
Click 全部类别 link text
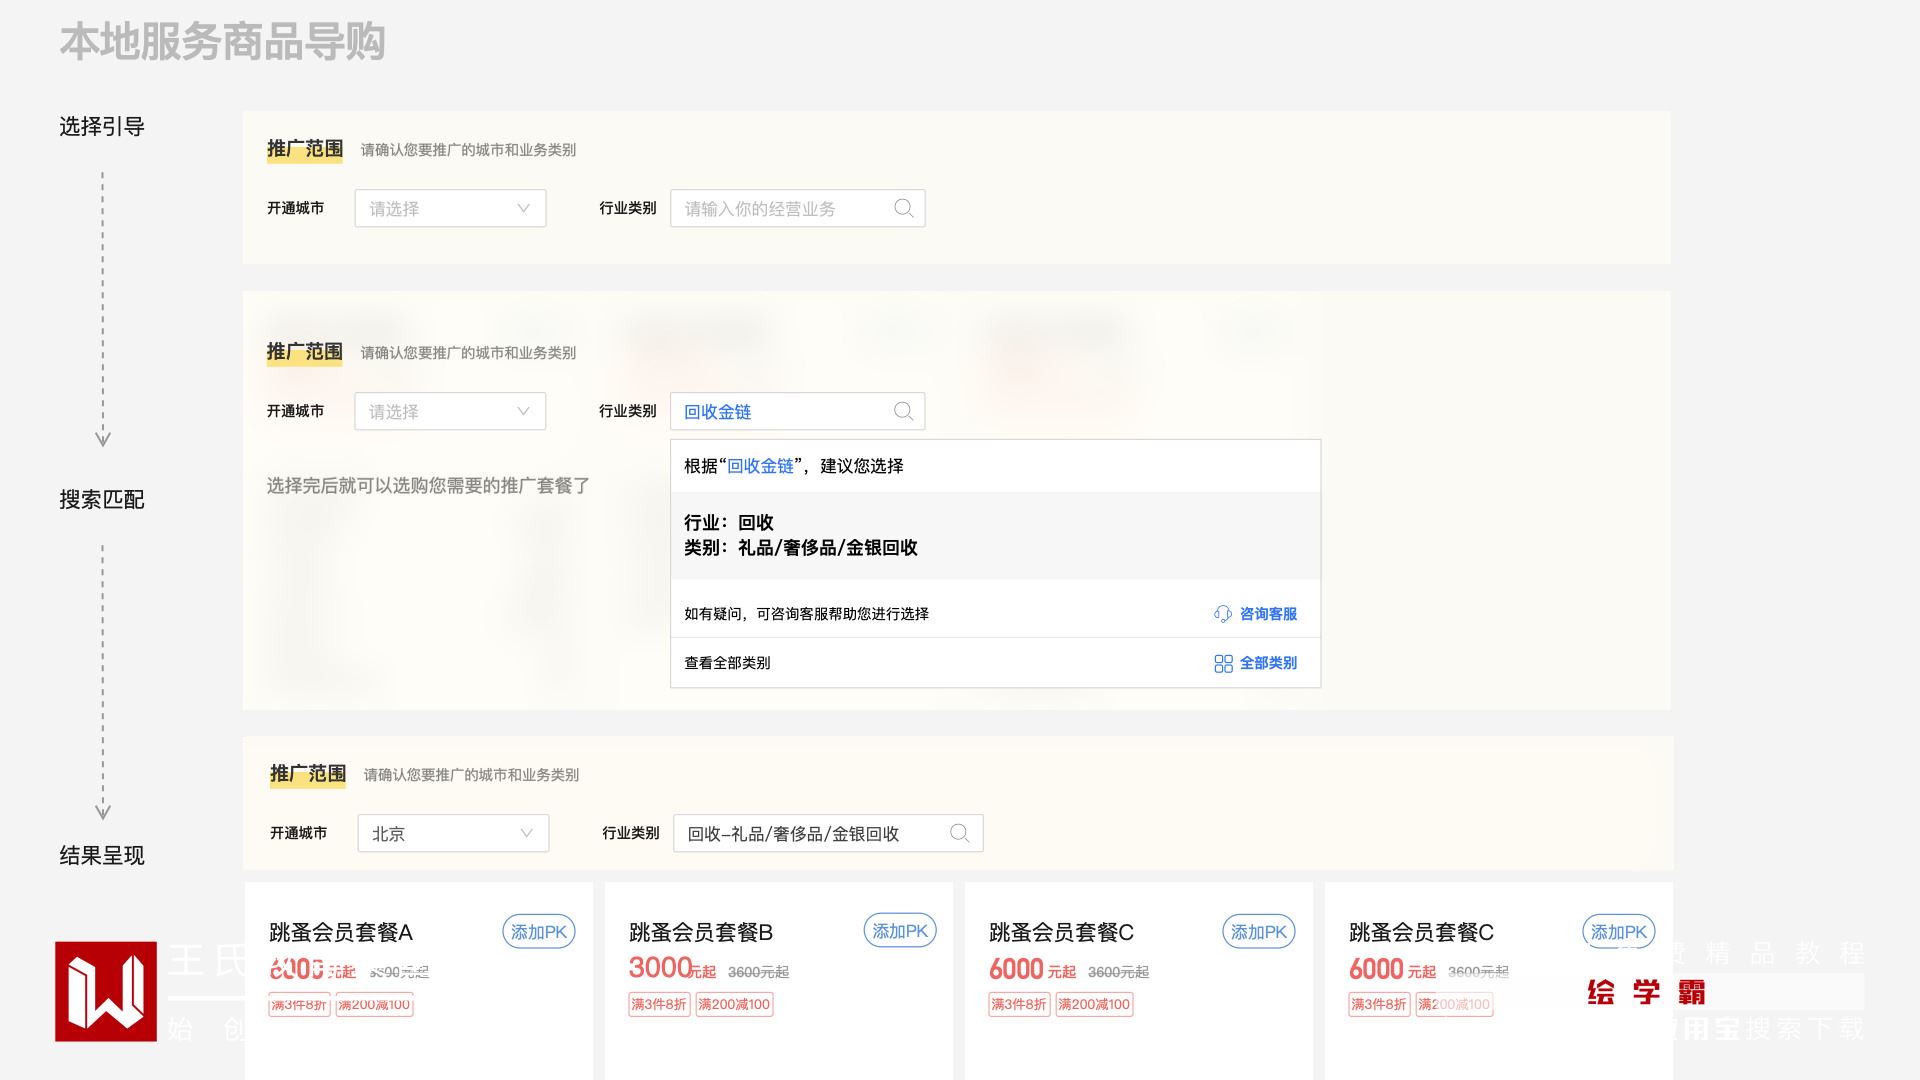point(1268,663)
